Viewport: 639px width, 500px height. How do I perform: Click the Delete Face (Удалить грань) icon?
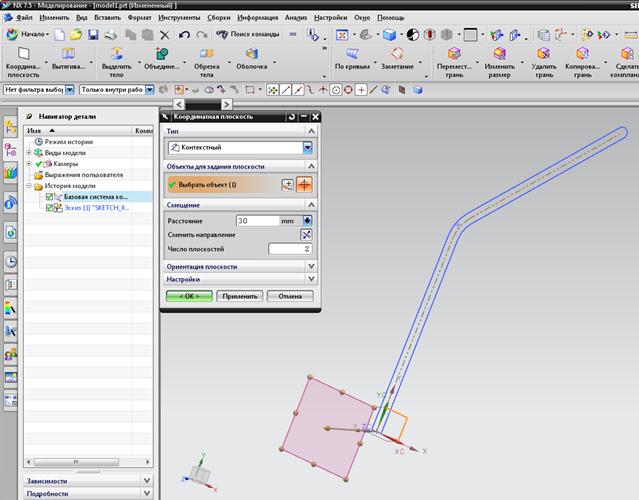[544, 54]
